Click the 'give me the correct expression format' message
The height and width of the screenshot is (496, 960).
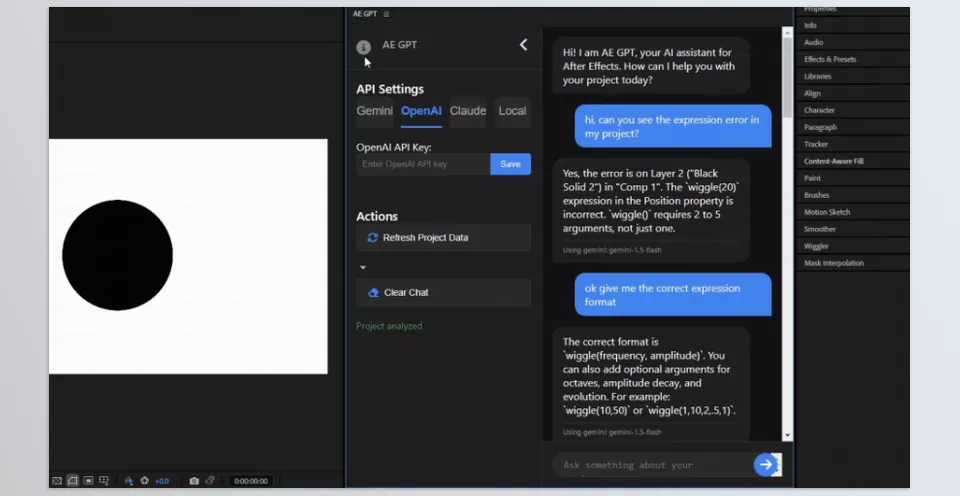673,295
